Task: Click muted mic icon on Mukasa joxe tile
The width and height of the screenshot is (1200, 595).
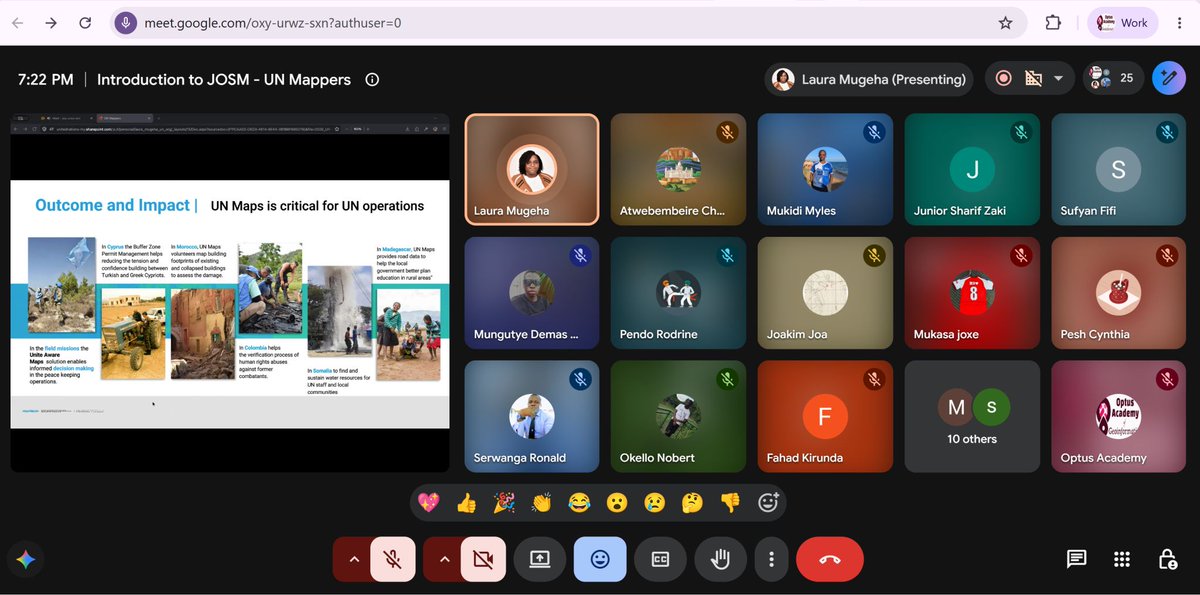Action: [1020, 256]
